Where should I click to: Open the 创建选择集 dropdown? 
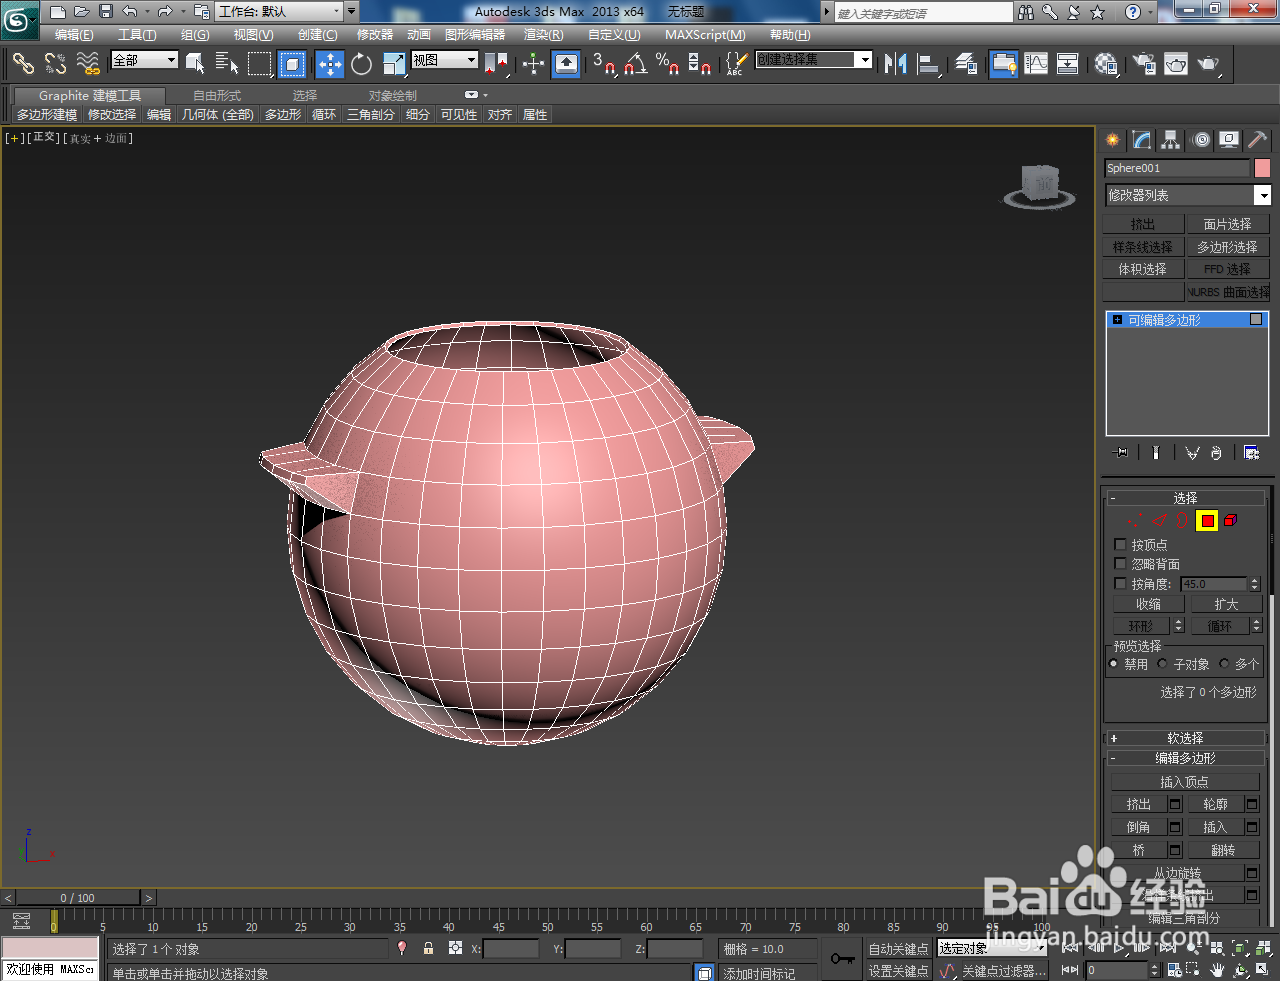tap(814, 60)
